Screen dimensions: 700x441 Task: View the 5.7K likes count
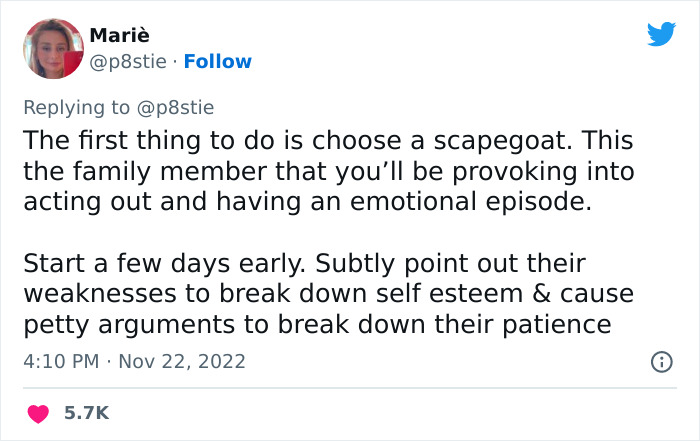[87, 412]
